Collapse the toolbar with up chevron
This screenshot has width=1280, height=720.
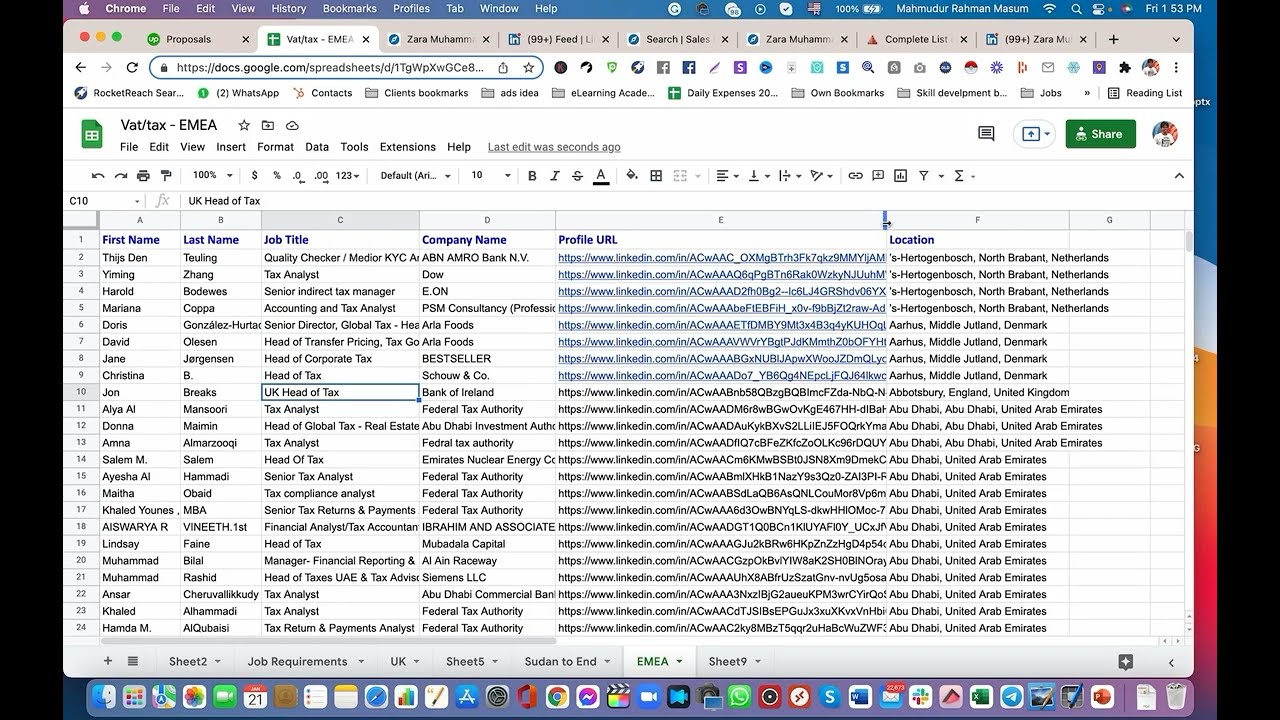1179,176
